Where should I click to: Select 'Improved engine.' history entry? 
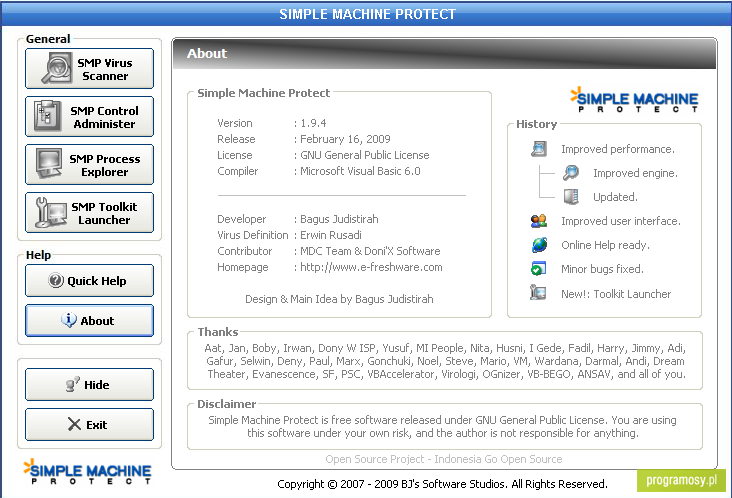click(x=635, y=173)
